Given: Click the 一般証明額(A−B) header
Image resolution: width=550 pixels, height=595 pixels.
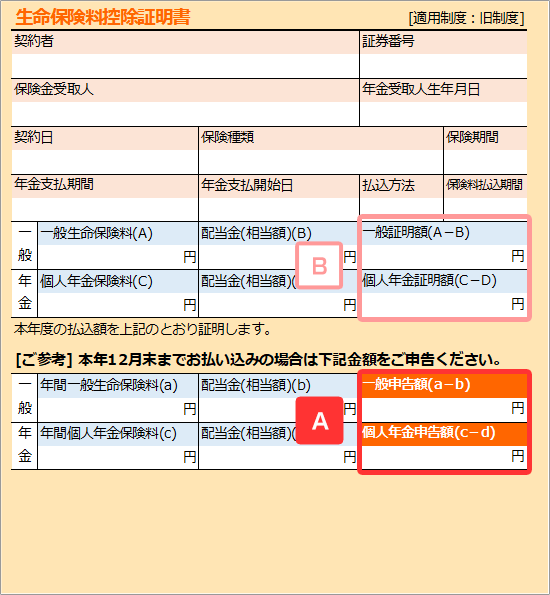Looking at the screenshot, I should coord(416,232).
